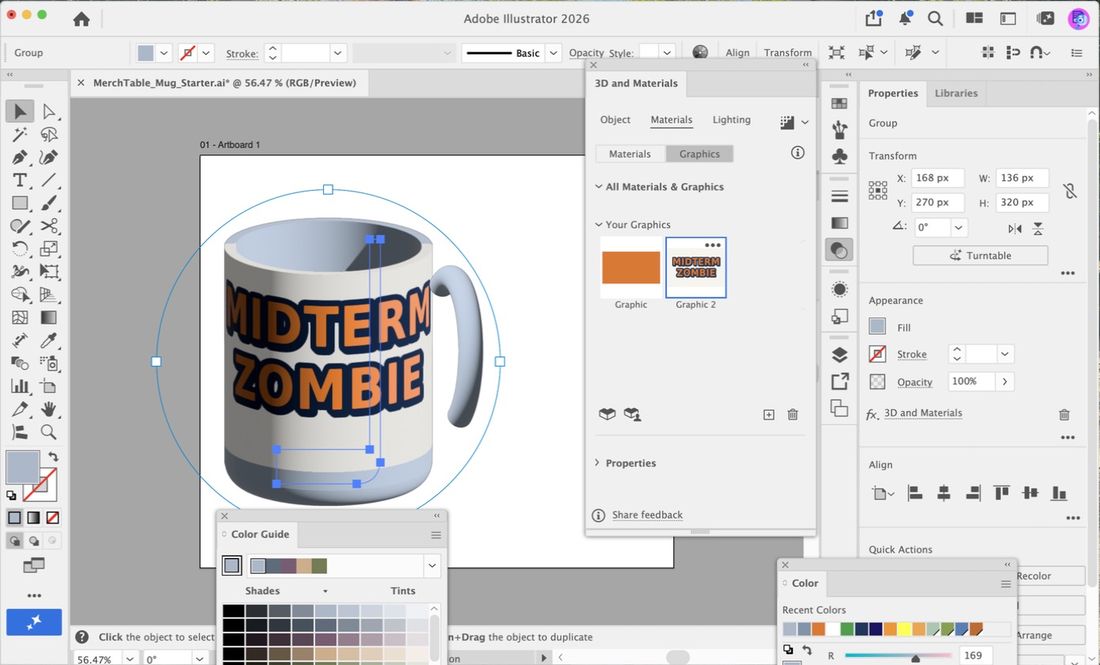Image resolution: width=1100 pixels, height=665 pixels.
Task: Click the Home icon
Action: point(81,19)
